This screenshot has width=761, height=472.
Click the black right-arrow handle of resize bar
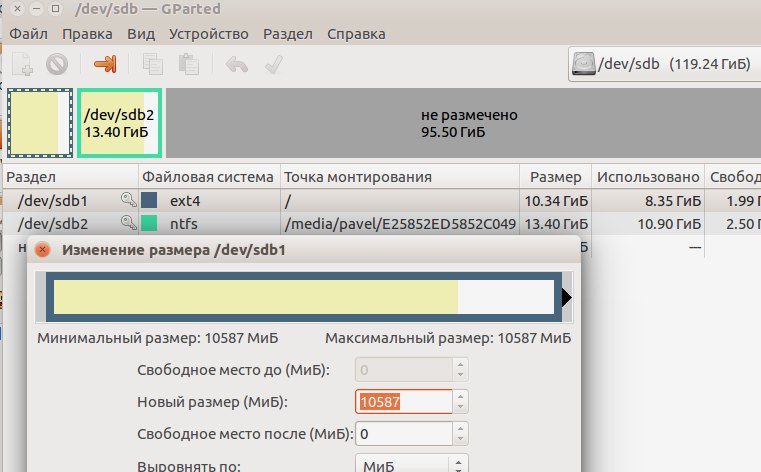(567, 297)
